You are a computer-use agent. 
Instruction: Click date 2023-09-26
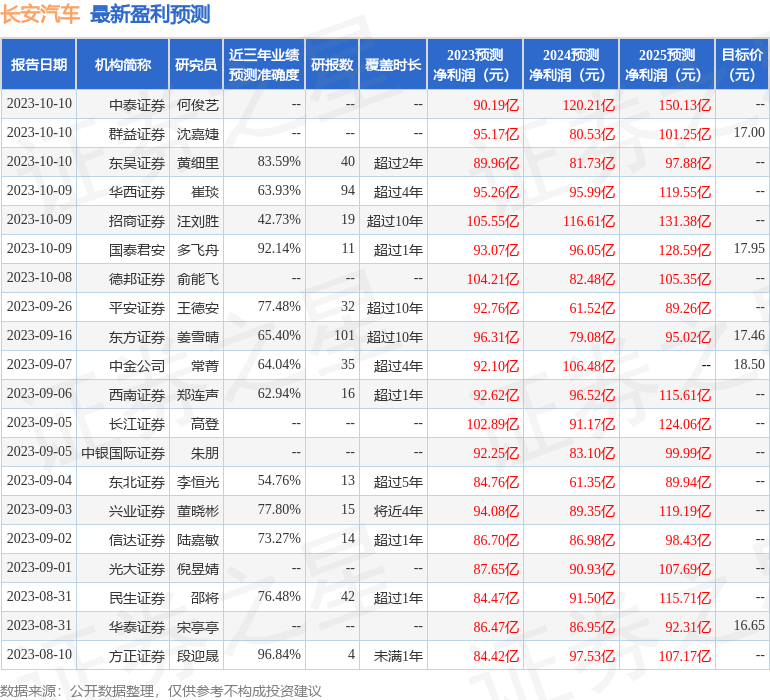[39, 307]
